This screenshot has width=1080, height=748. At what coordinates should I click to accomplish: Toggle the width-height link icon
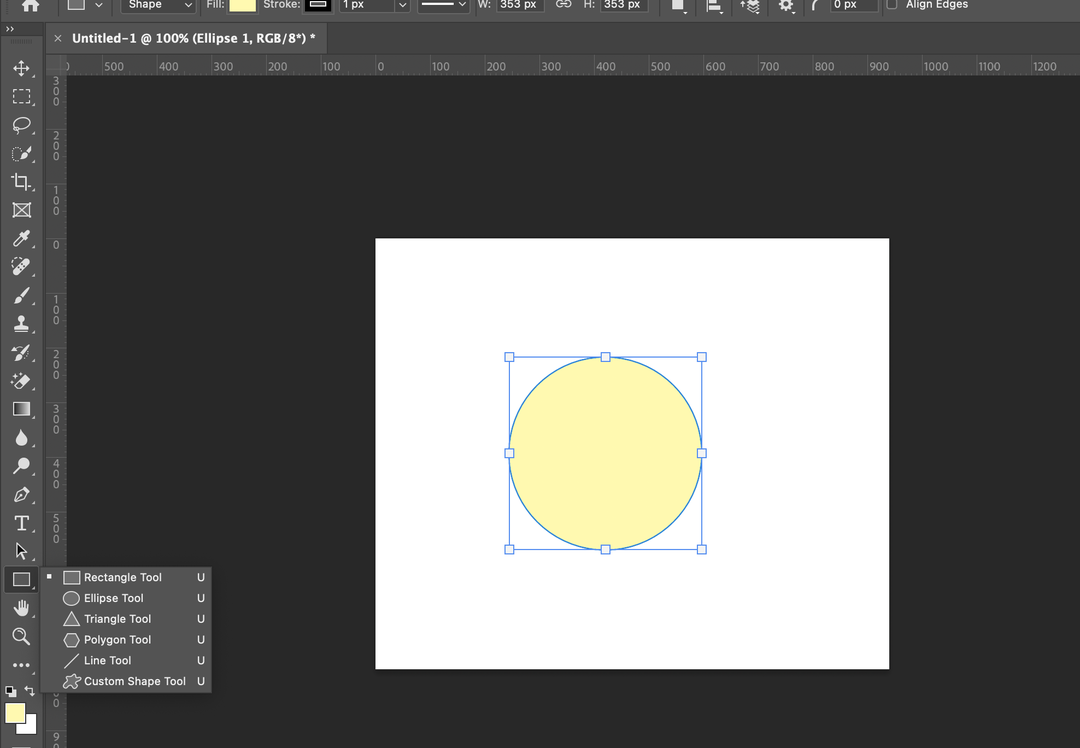pos(563,5)
